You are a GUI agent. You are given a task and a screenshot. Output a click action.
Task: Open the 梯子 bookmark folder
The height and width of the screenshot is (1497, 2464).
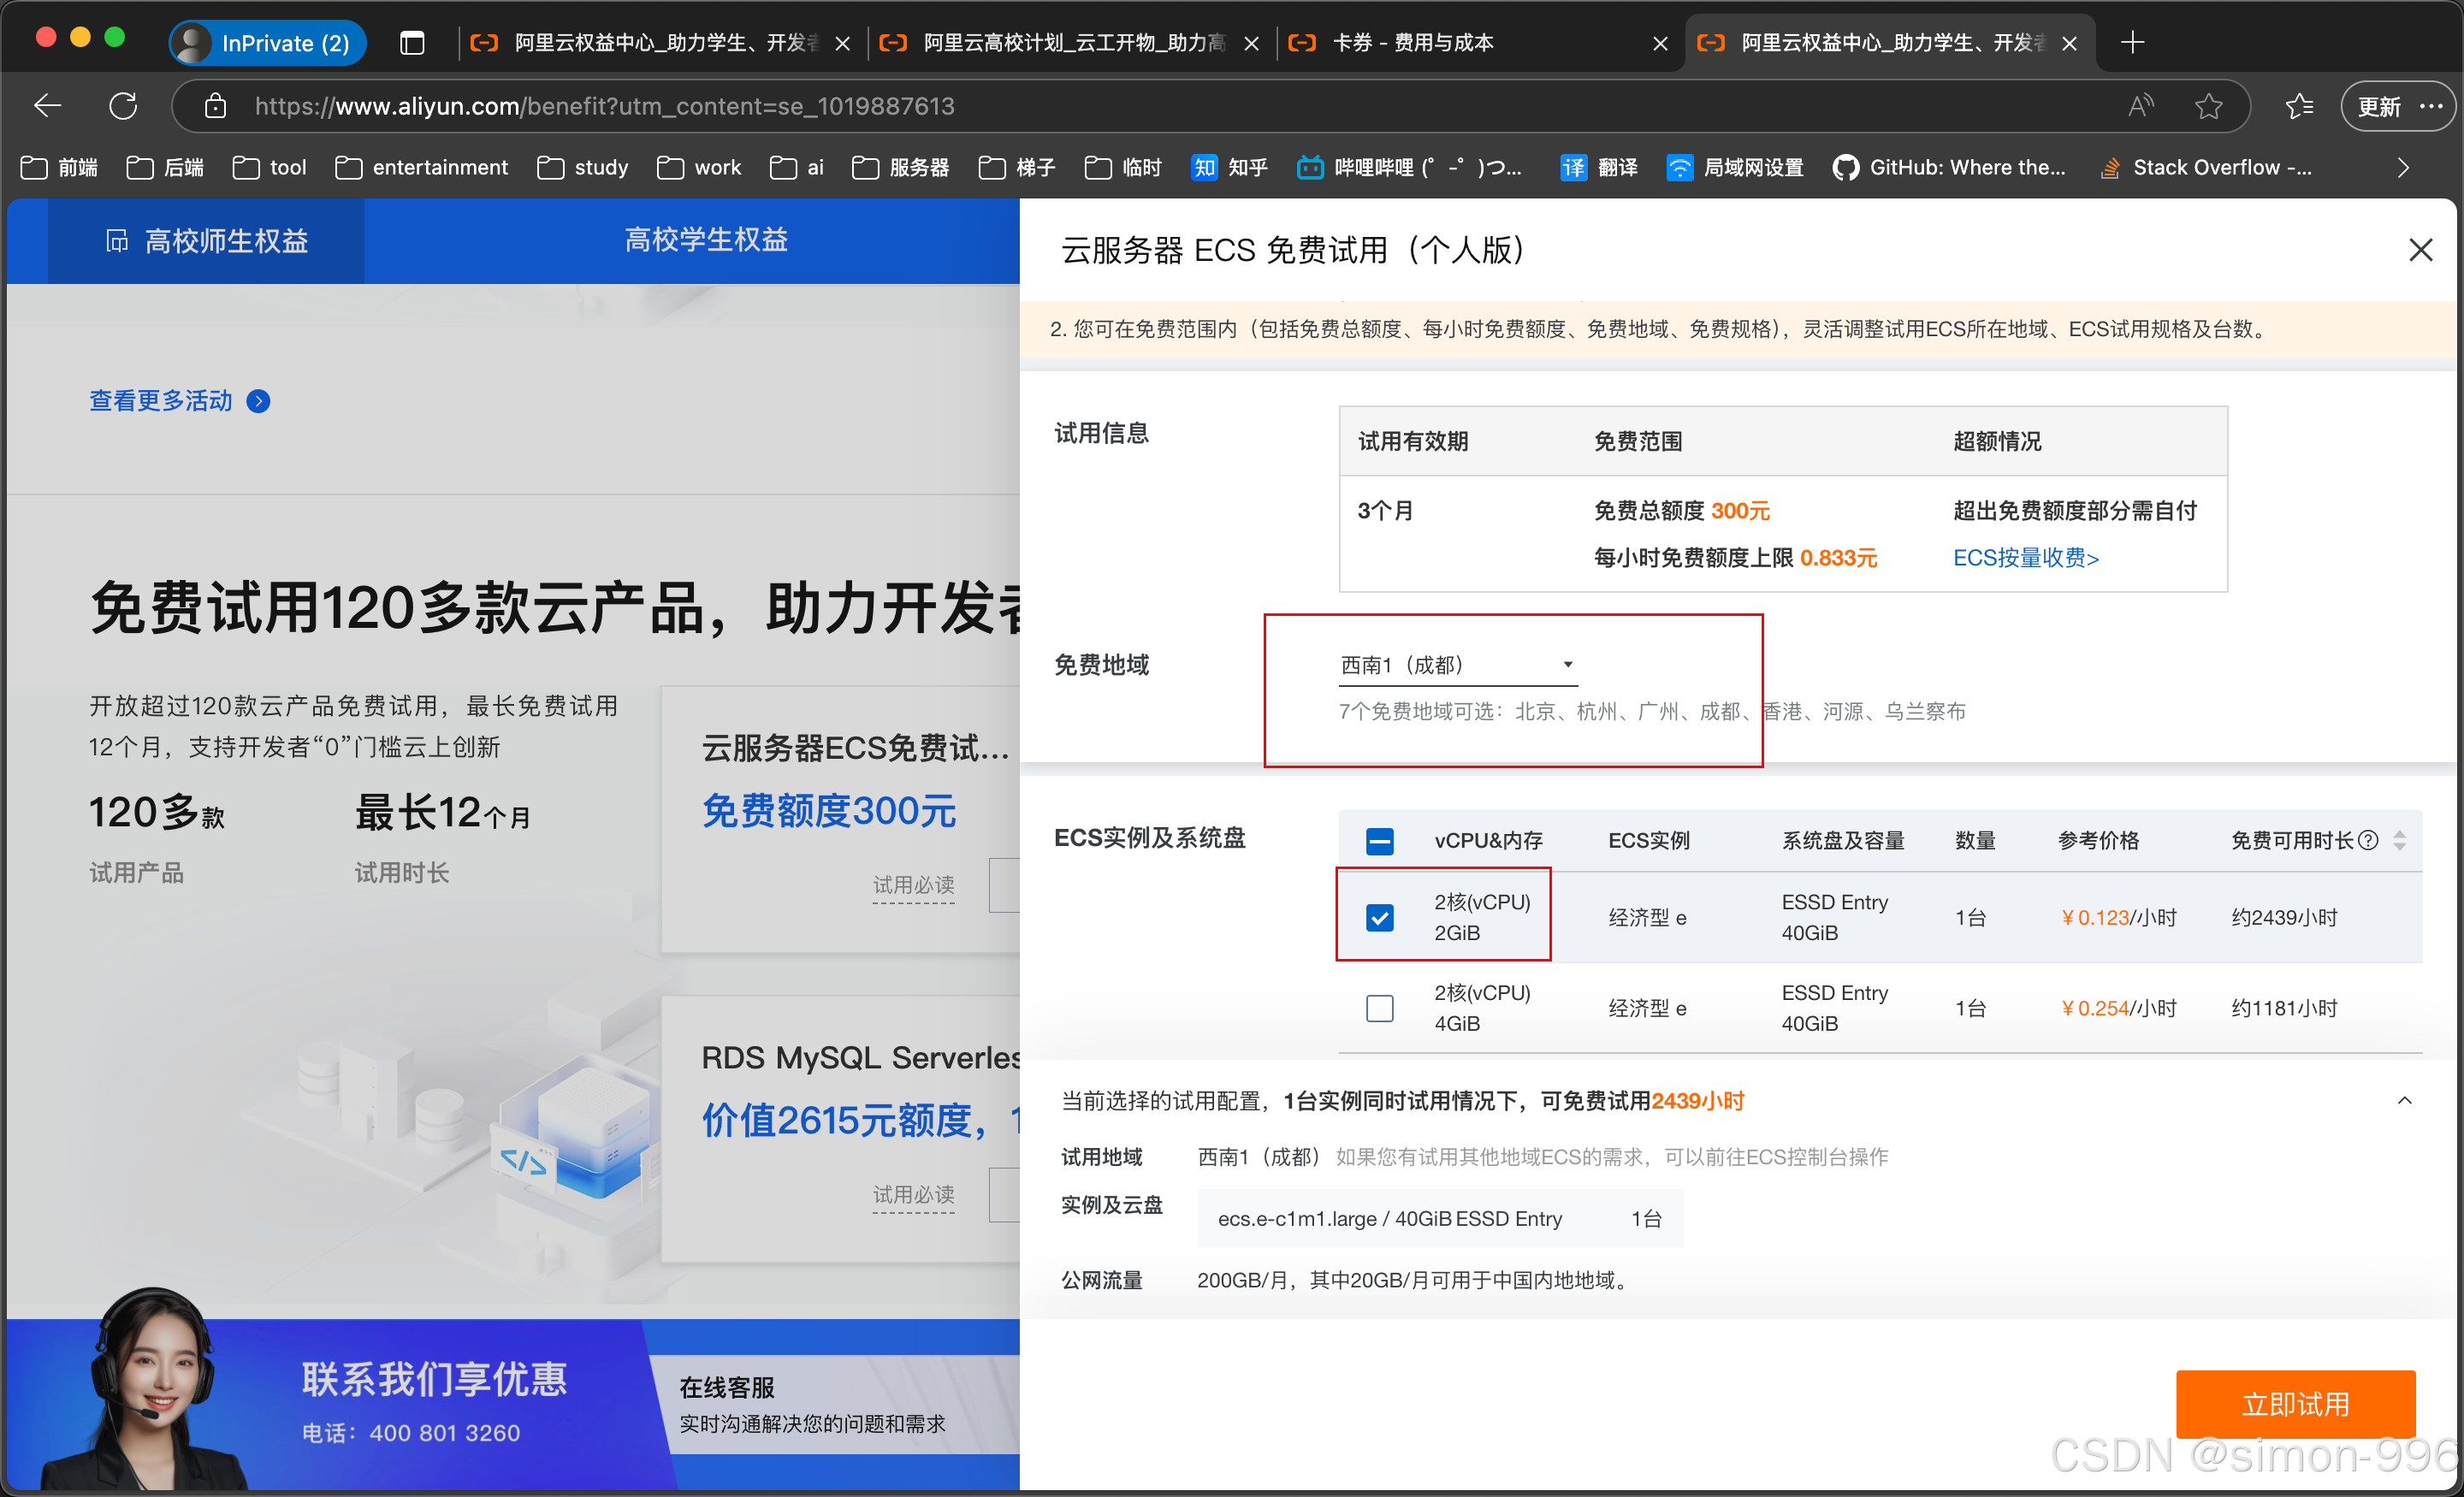click(x=1017, y=168)
